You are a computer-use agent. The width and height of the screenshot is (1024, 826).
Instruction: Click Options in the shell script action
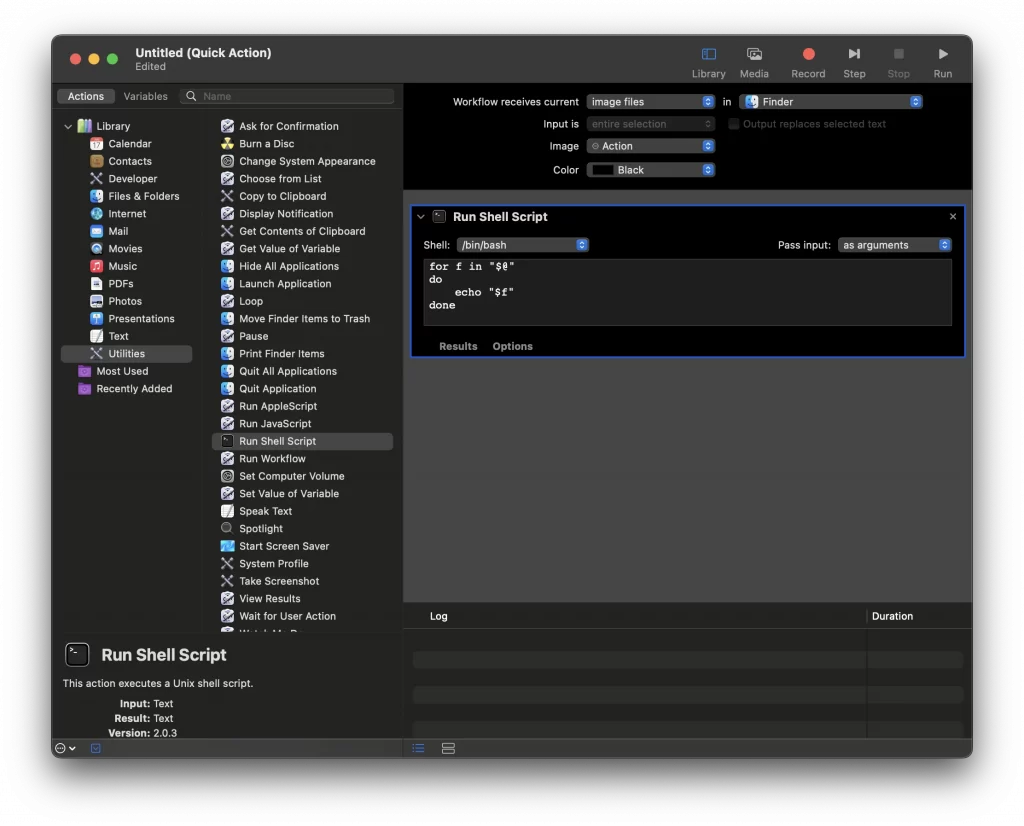(512, 346)
